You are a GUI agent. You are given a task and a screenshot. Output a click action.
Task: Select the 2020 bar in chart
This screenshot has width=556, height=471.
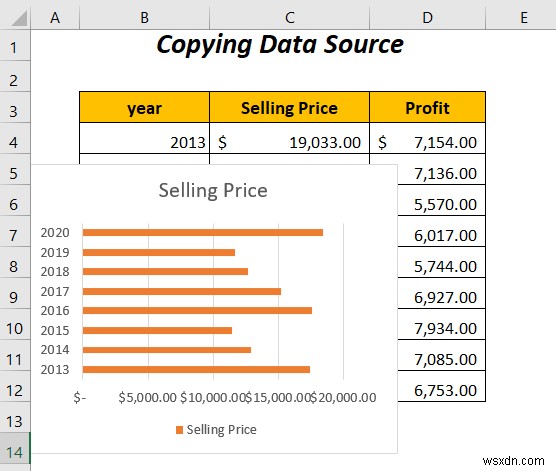tap(203, 233)
